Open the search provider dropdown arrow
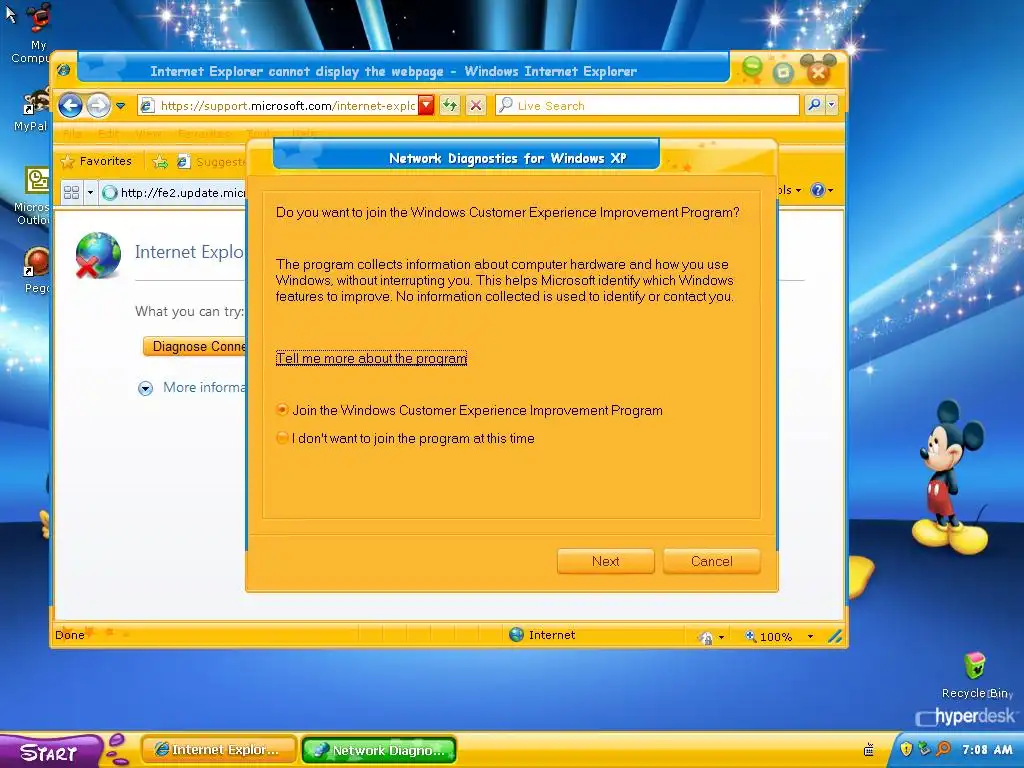The image size is (1024, 768). [831, 105]
